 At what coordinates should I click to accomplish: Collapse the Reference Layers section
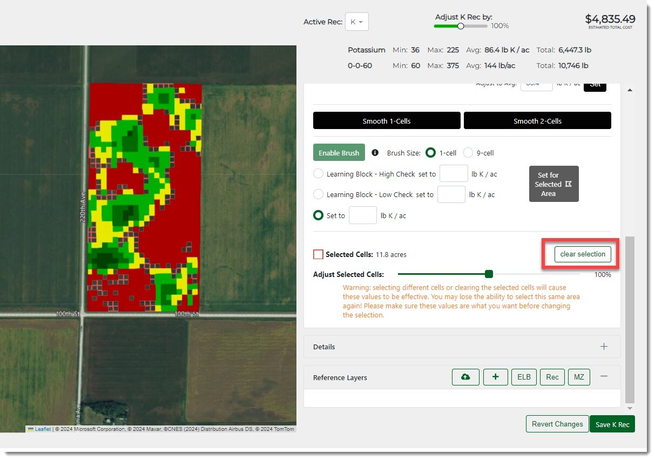coord(604,377)
